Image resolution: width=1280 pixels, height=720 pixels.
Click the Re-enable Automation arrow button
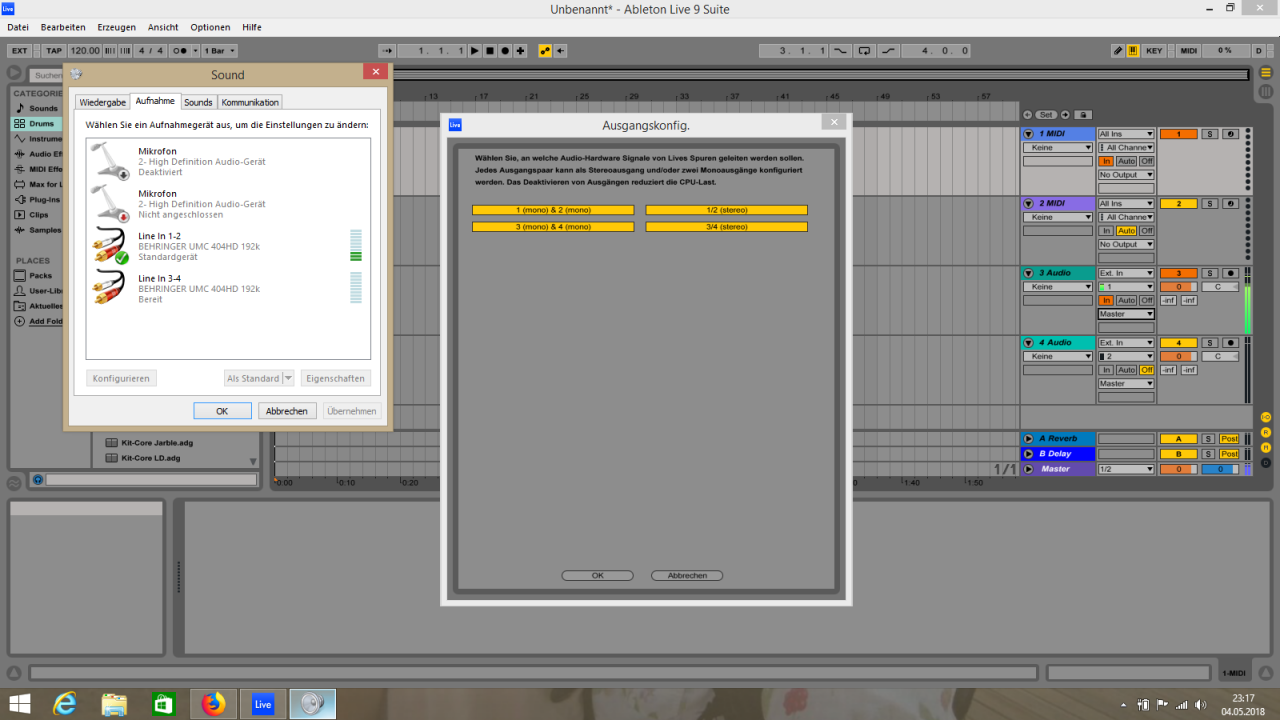pos(560,50)
